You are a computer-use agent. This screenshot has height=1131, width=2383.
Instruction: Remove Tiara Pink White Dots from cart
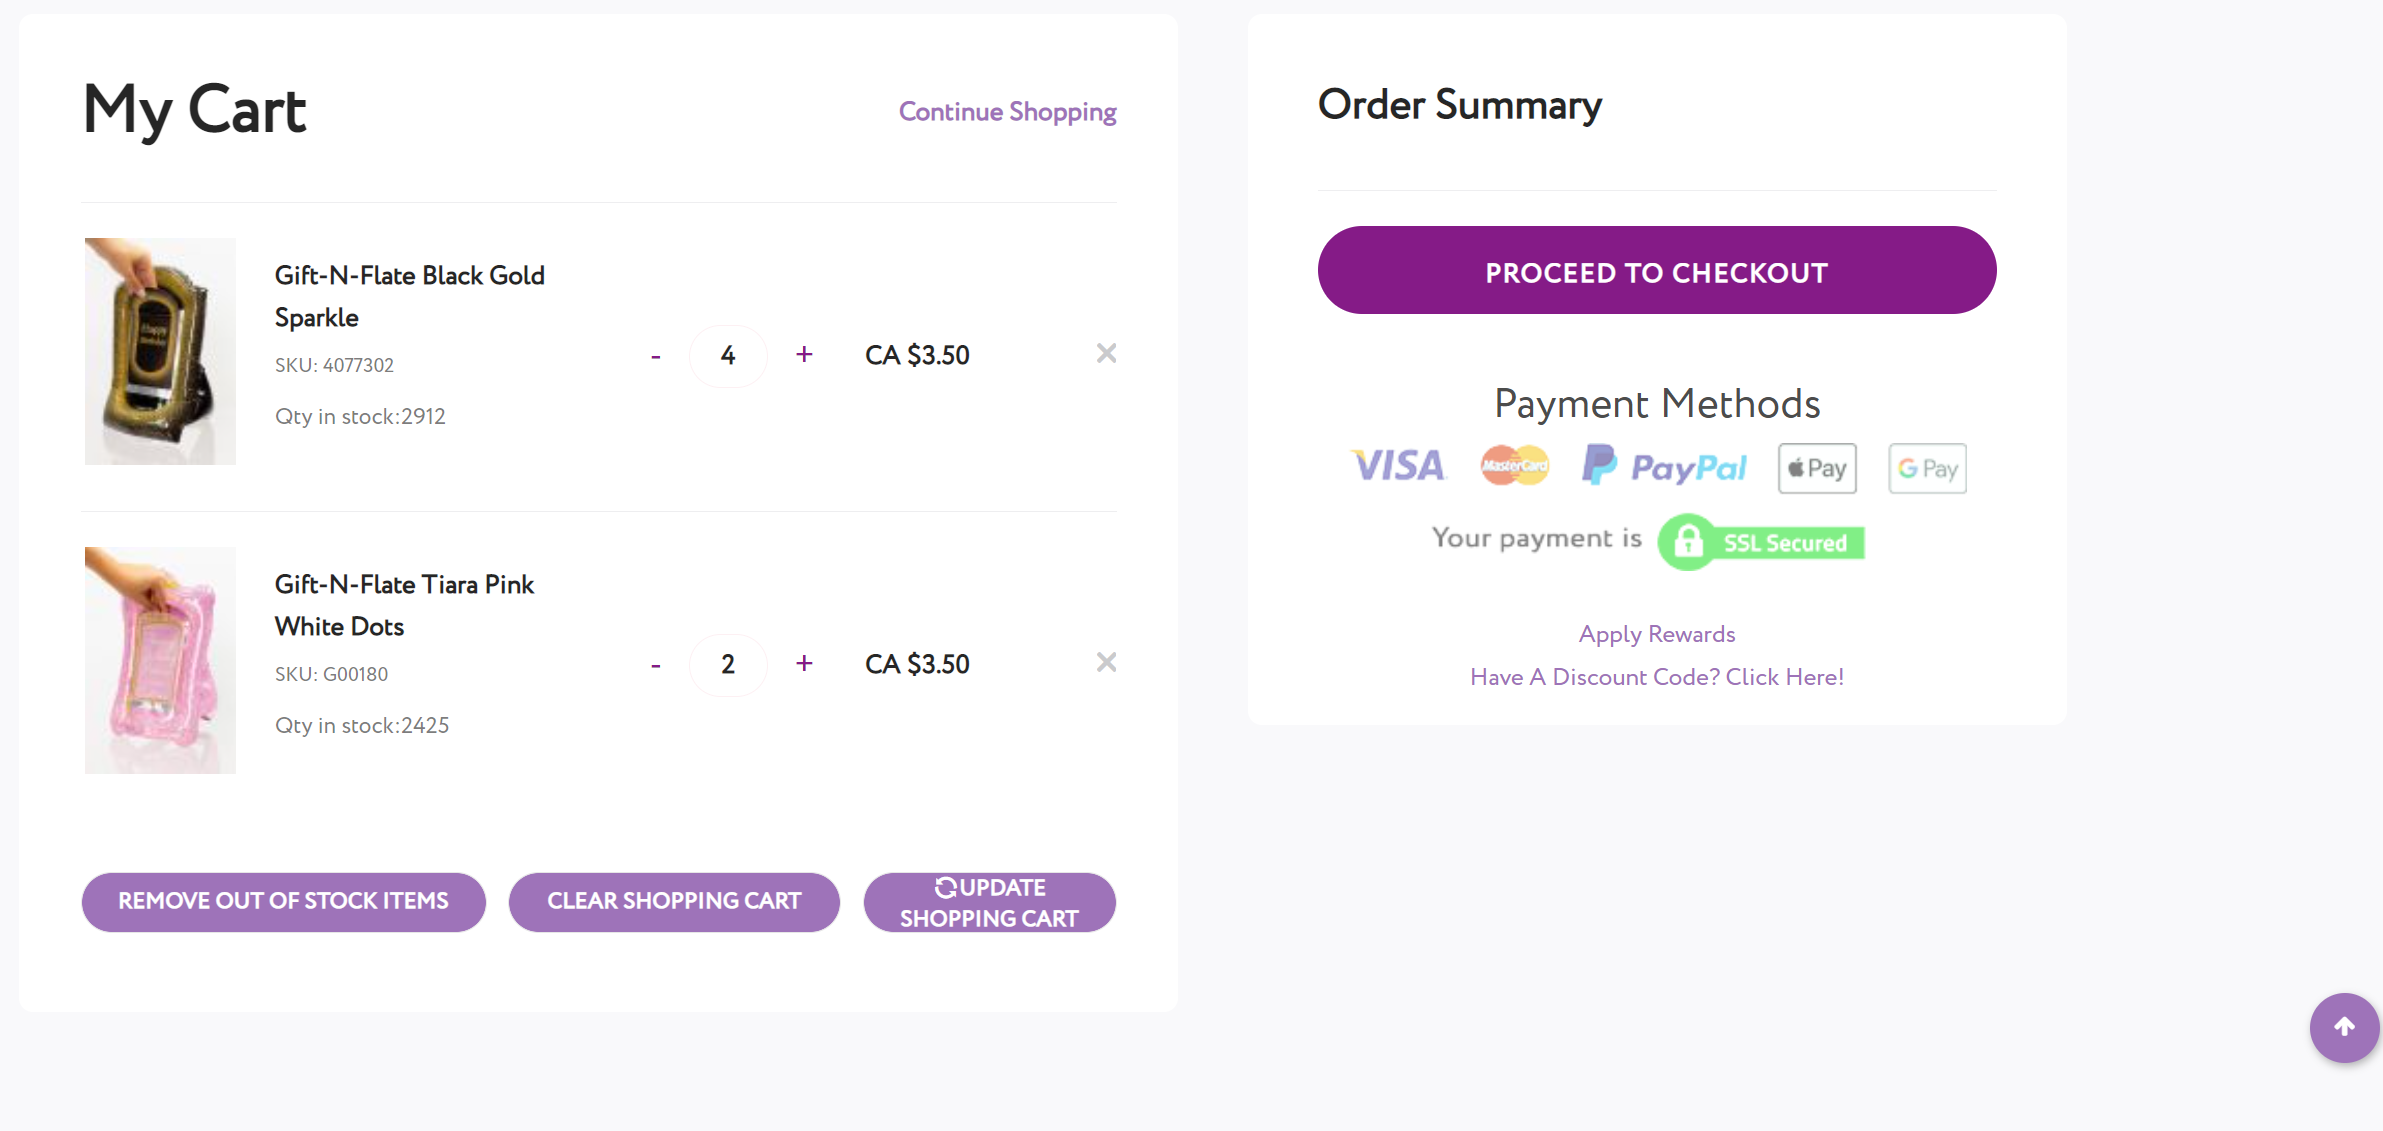point(1106,662)
